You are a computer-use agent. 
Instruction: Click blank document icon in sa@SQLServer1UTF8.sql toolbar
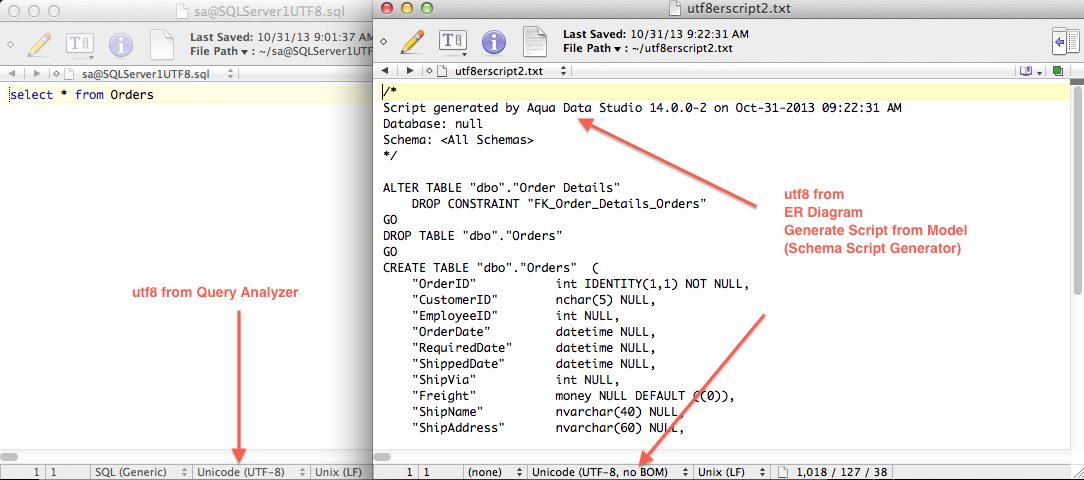tap(162, 45)
